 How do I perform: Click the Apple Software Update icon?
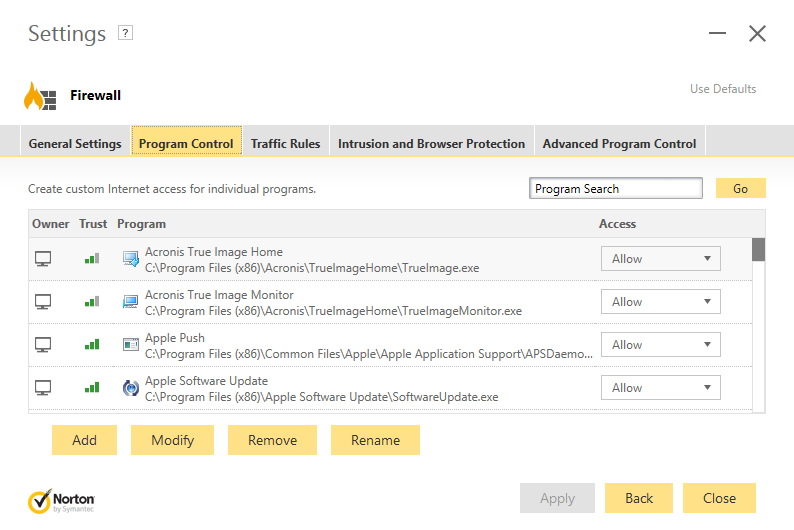(131, 388)
